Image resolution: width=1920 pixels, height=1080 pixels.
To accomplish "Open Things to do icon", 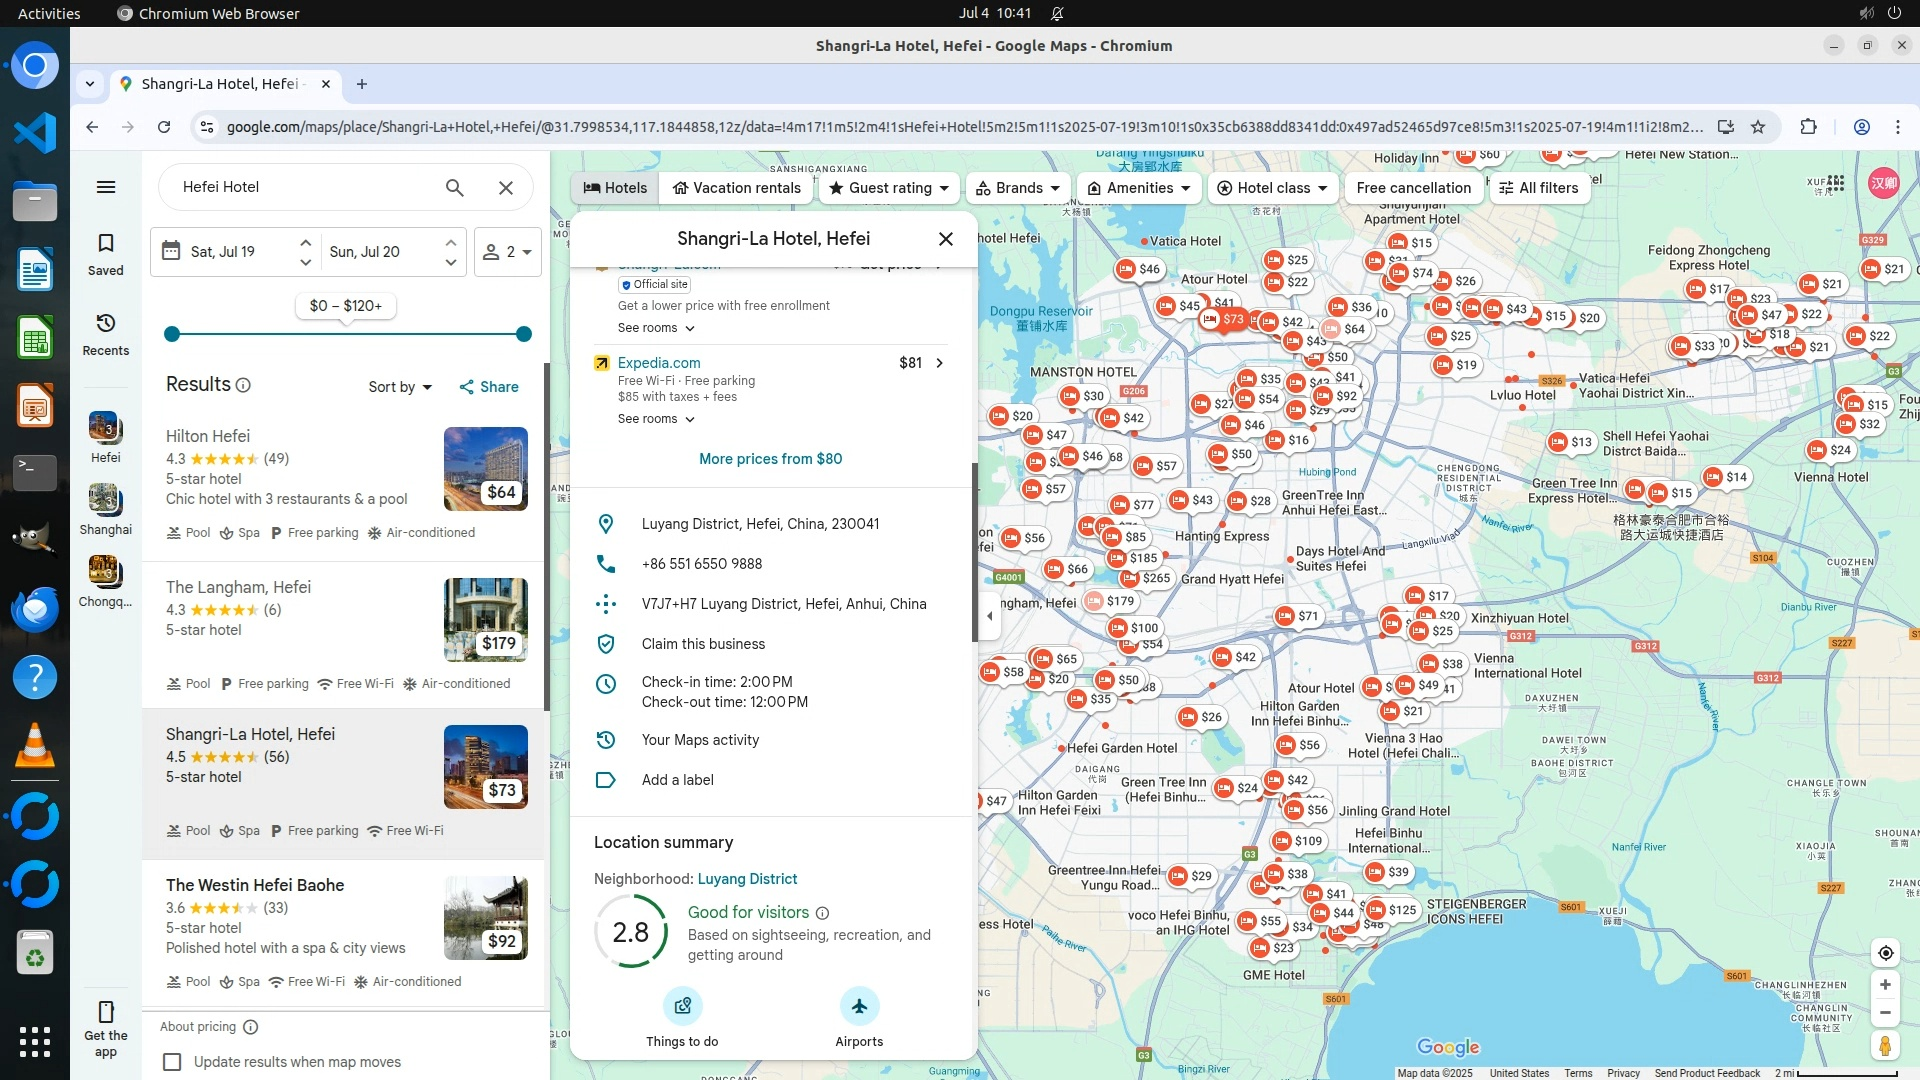I will pos(682,1006).
